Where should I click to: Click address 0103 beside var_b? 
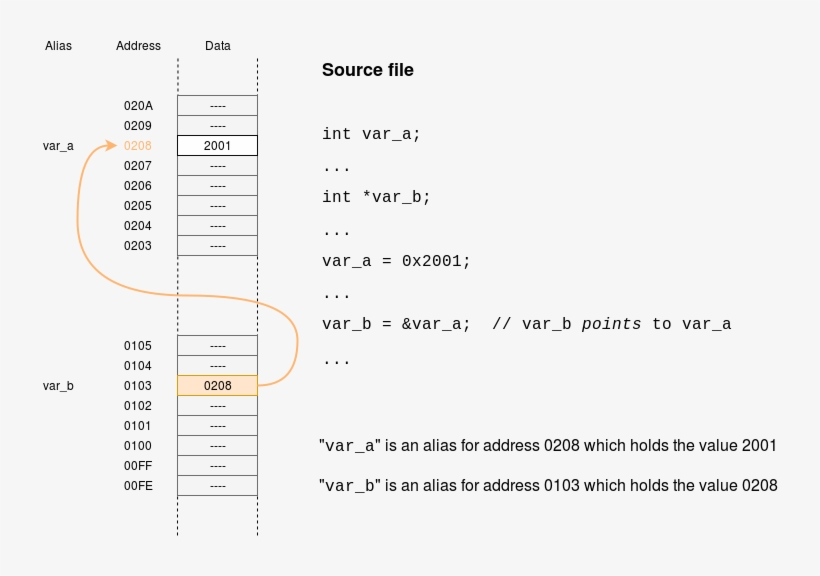138,385
